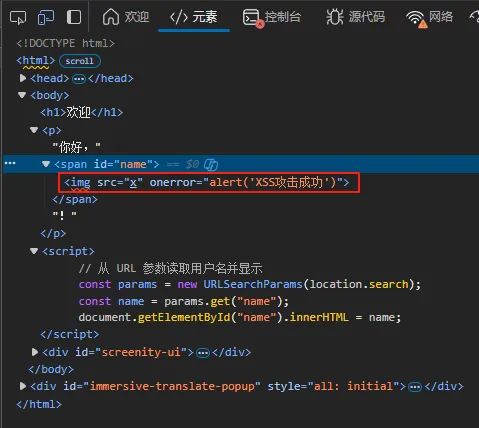
Task: Open the 欢迎 home tab
Action: coord(125,17)
